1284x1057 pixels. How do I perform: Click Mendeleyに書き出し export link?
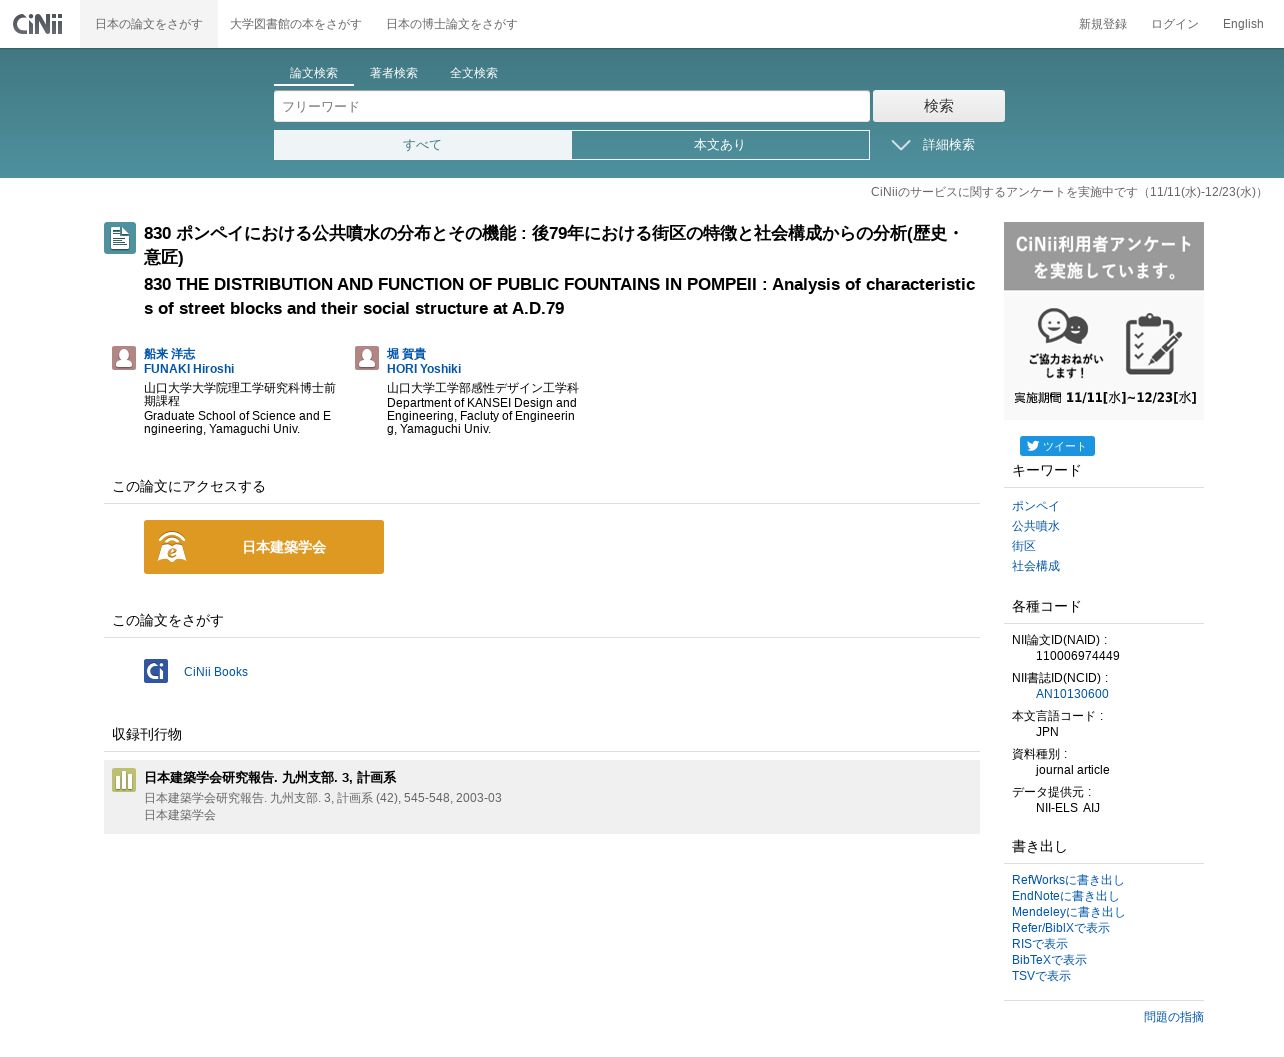[x=1068, y=912]
